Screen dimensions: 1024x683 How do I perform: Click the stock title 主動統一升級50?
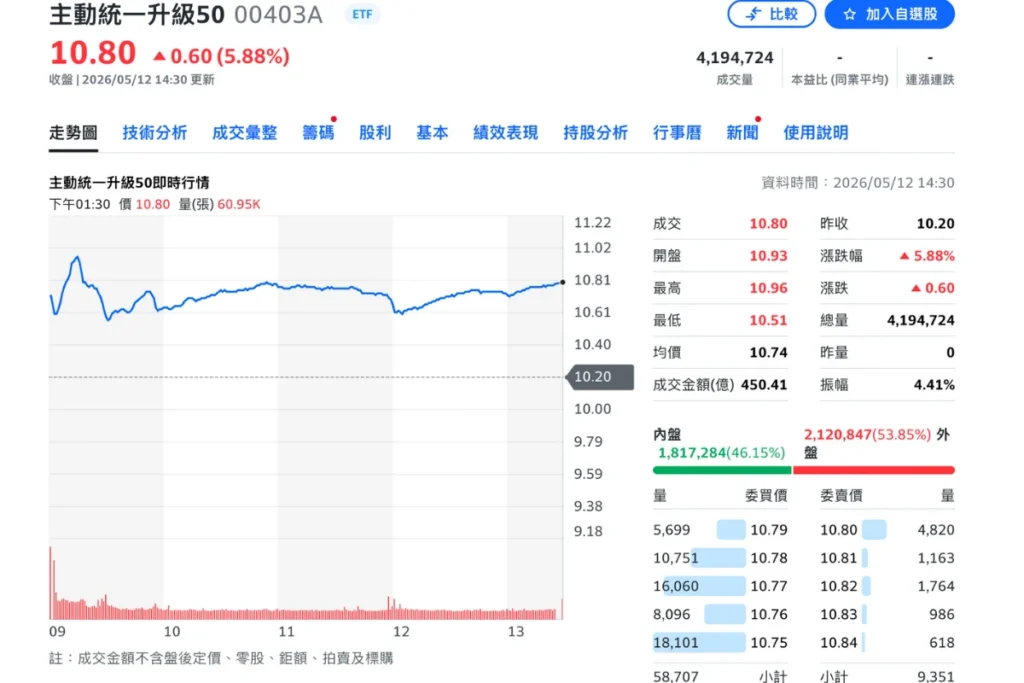(136, 14)
